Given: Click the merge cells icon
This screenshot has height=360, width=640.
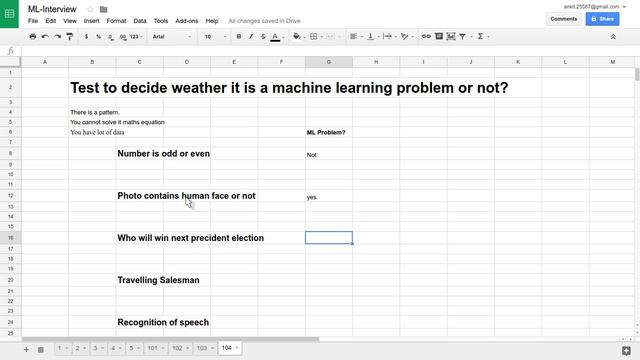Looking at the screenshot, I should (x=330, y=37).
